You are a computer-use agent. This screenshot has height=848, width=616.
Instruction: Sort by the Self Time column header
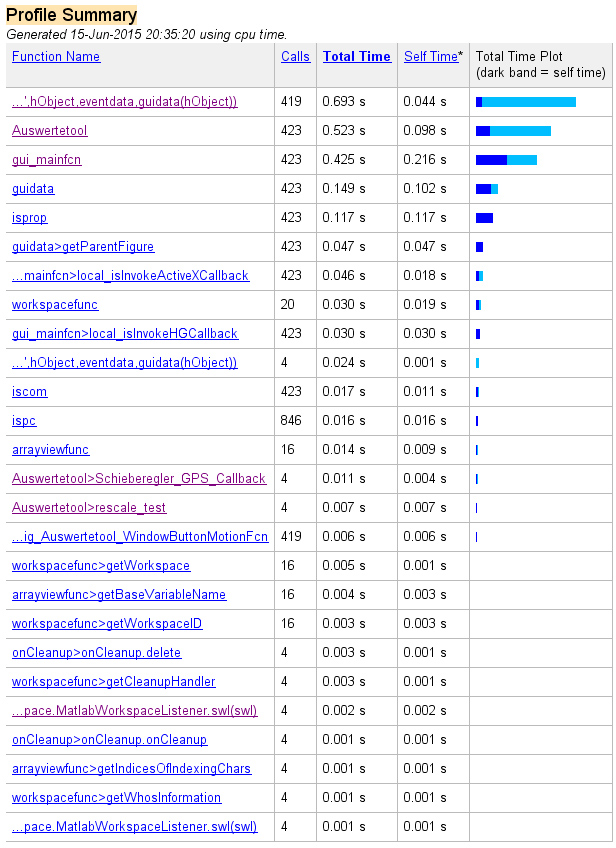tap(431, 57)
